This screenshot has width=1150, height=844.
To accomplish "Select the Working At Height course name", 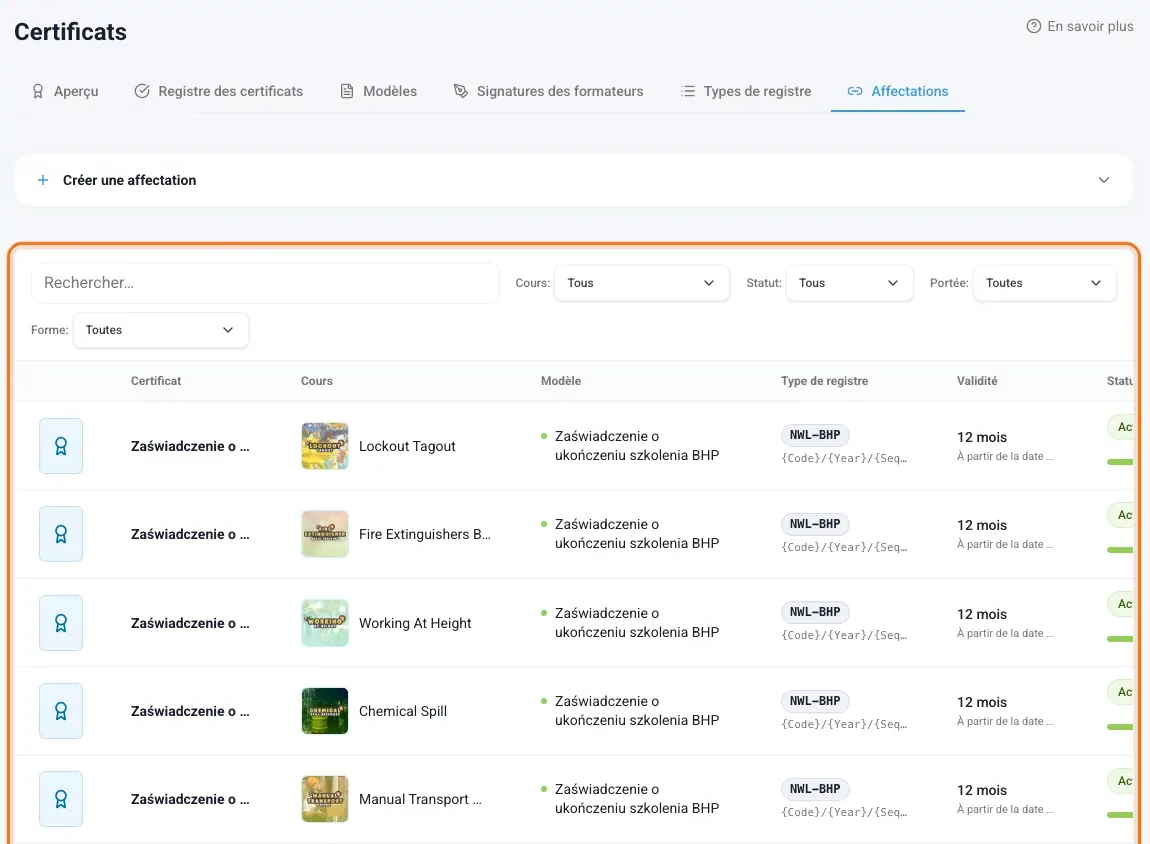I will [x=415, y=623].
